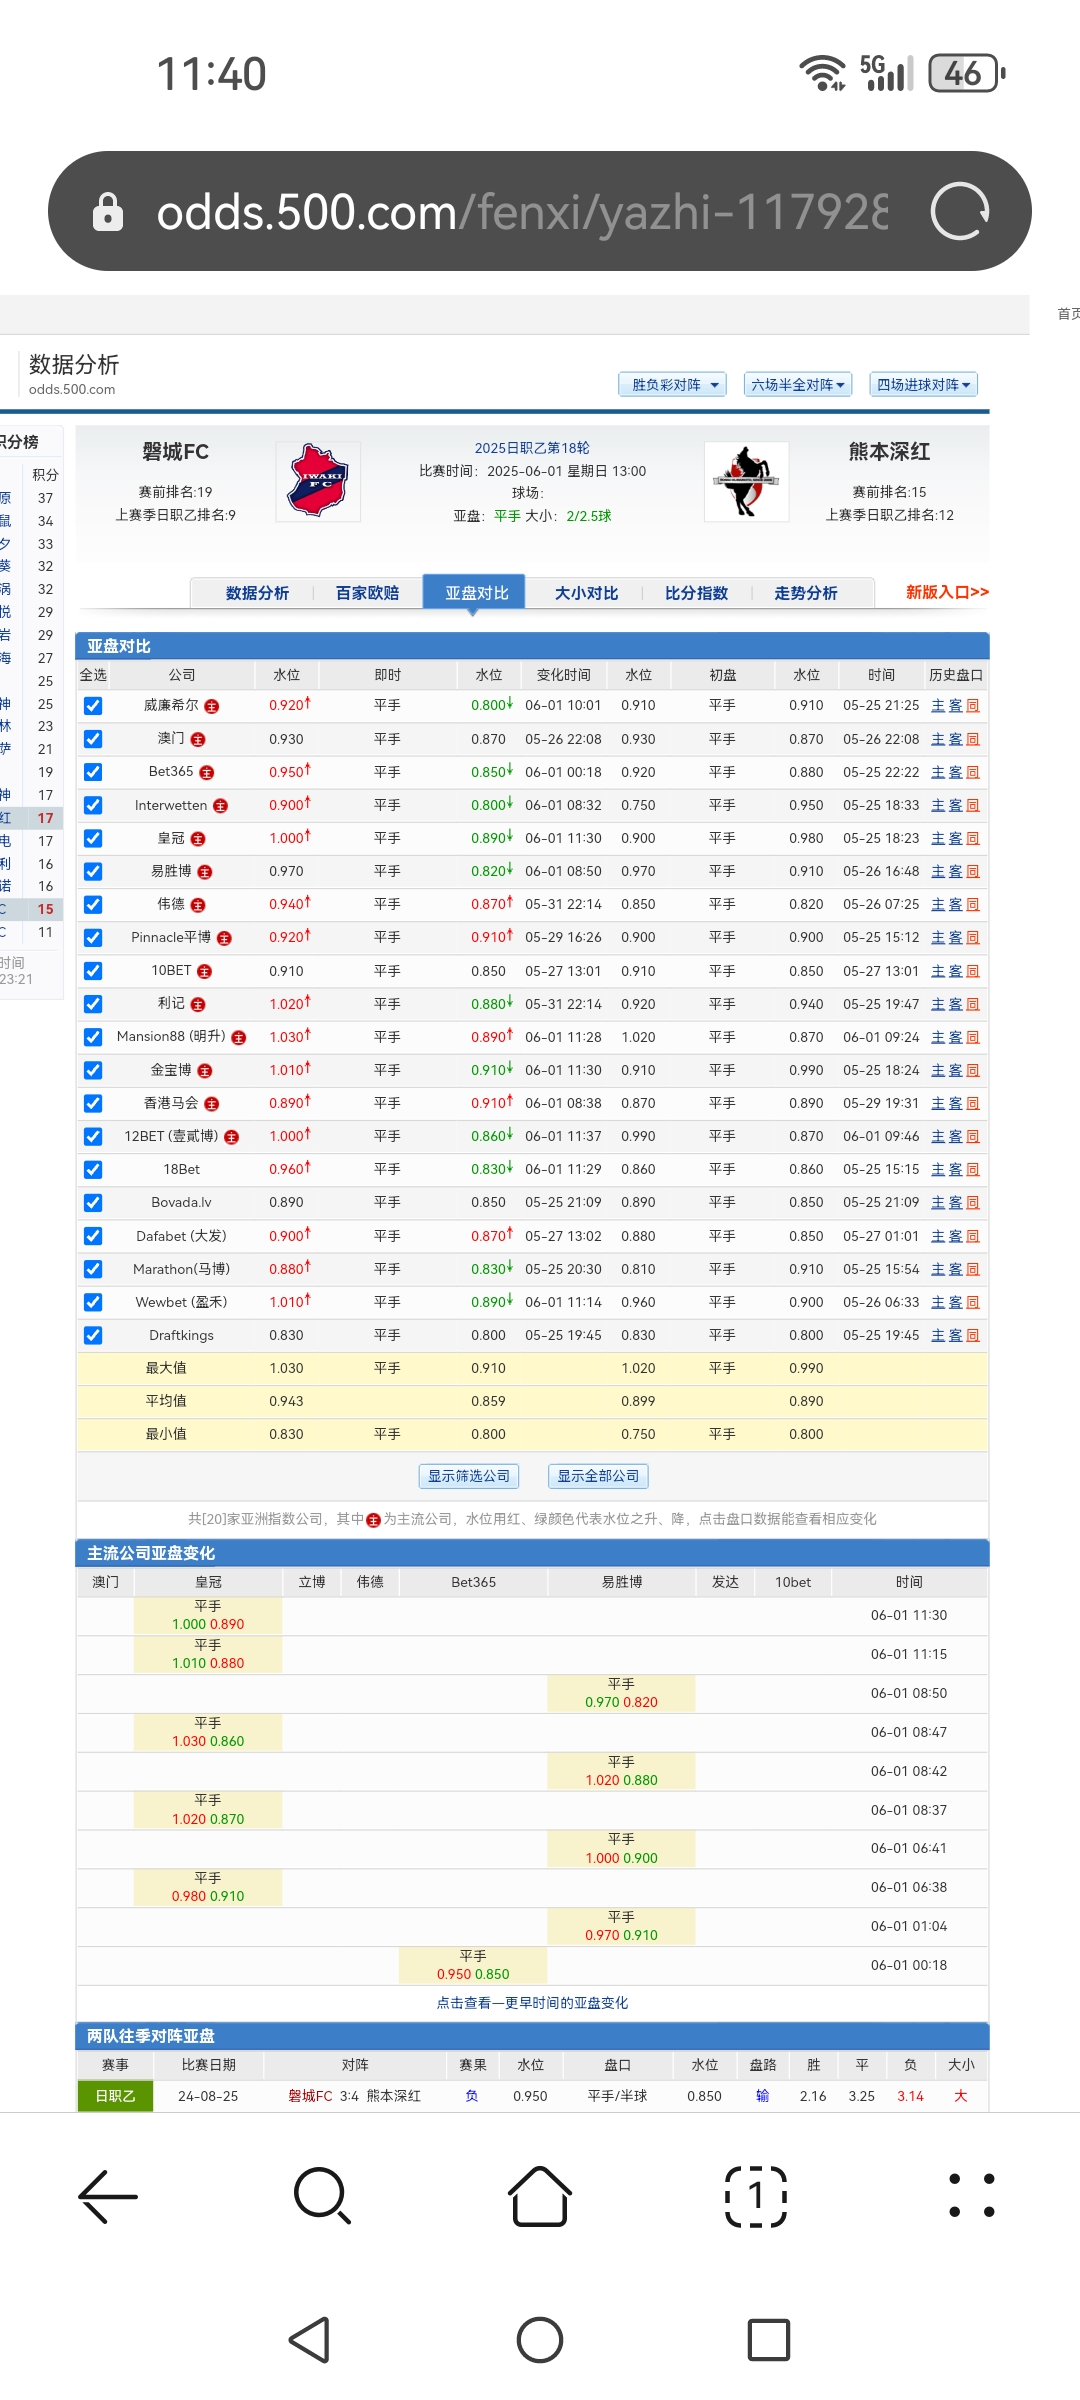
Task: Click the red 主 badge beside 皇冠
Action: [198, 838]
